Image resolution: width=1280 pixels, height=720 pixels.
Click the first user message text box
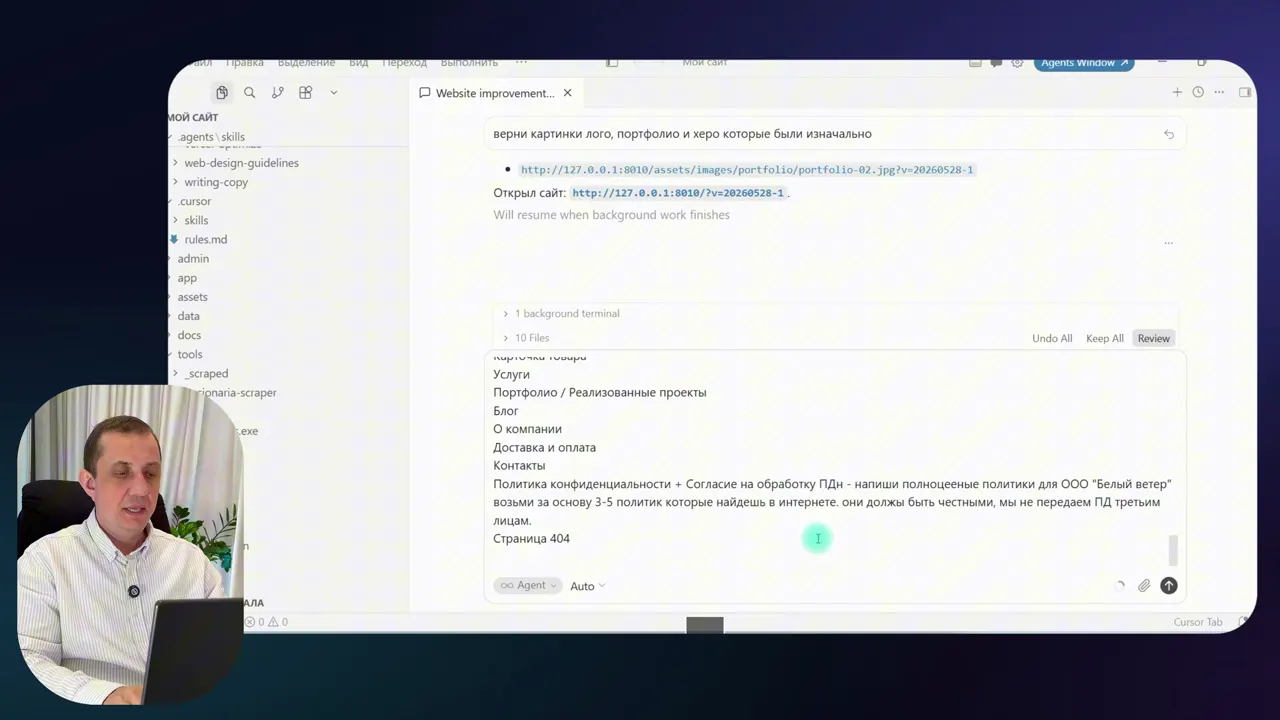[x=835, y=134]
